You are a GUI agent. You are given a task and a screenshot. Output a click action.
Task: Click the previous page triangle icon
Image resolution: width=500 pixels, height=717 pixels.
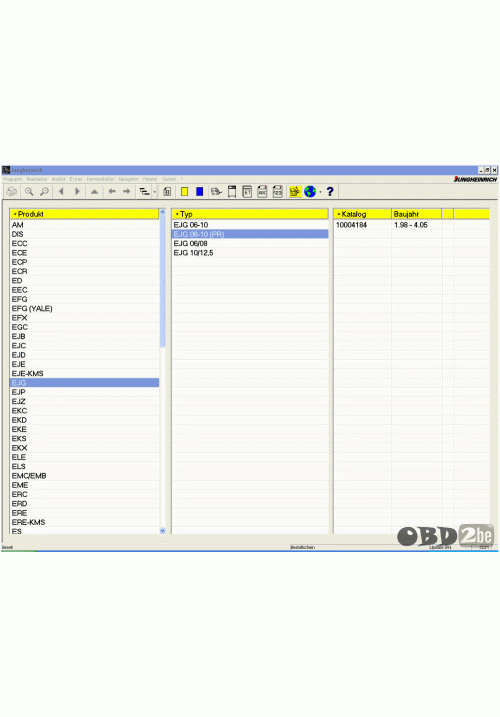pyautogui.click(x=61, y=192)
